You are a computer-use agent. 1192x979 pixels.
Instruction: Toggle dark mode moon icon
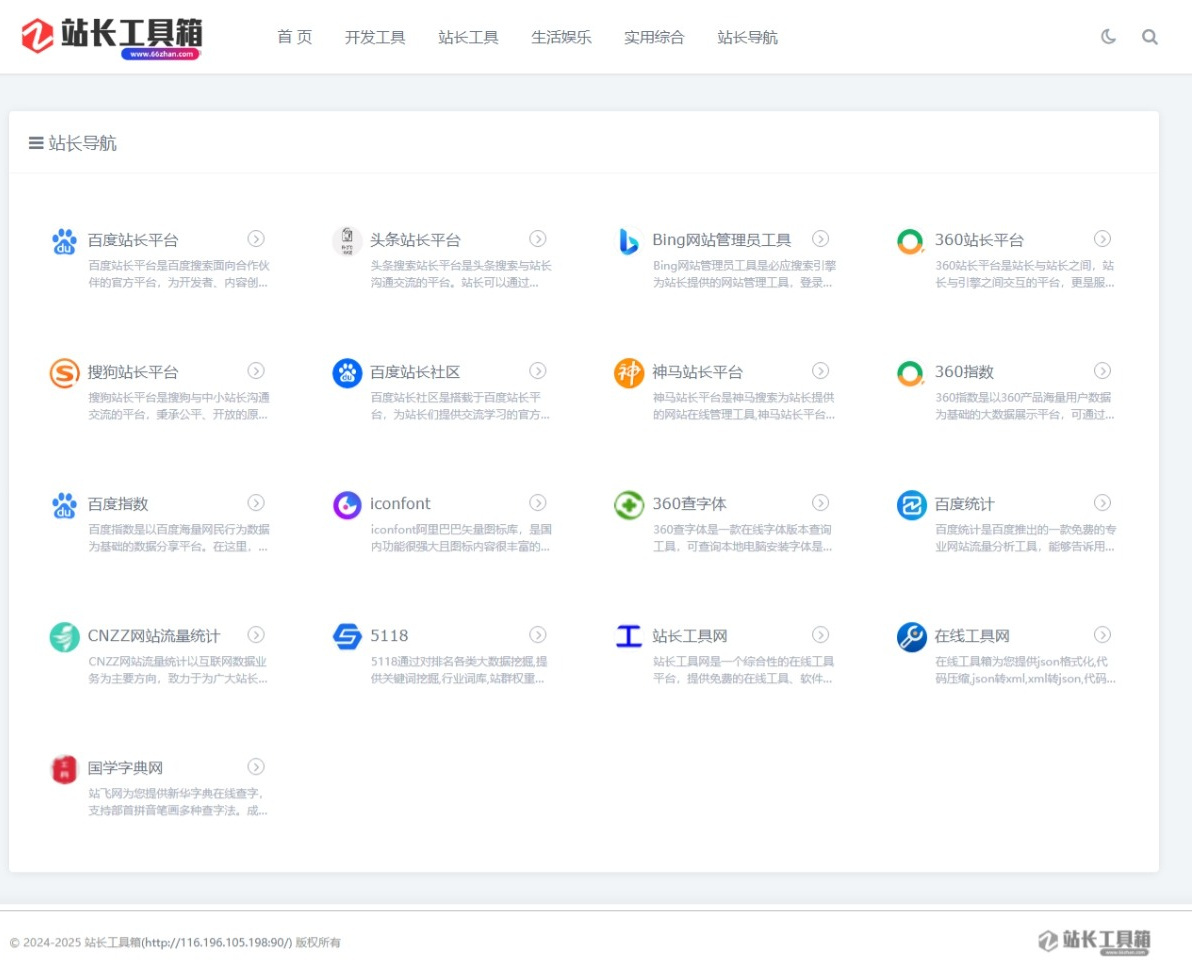pos(1108,36)
